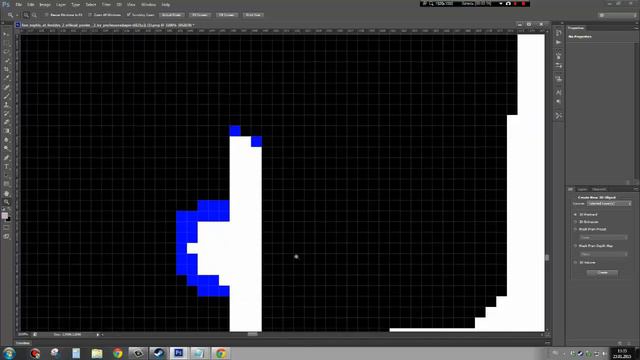Select the Rectangular Marquee tool
Screen dimensions: 640x360
point(6,43)
